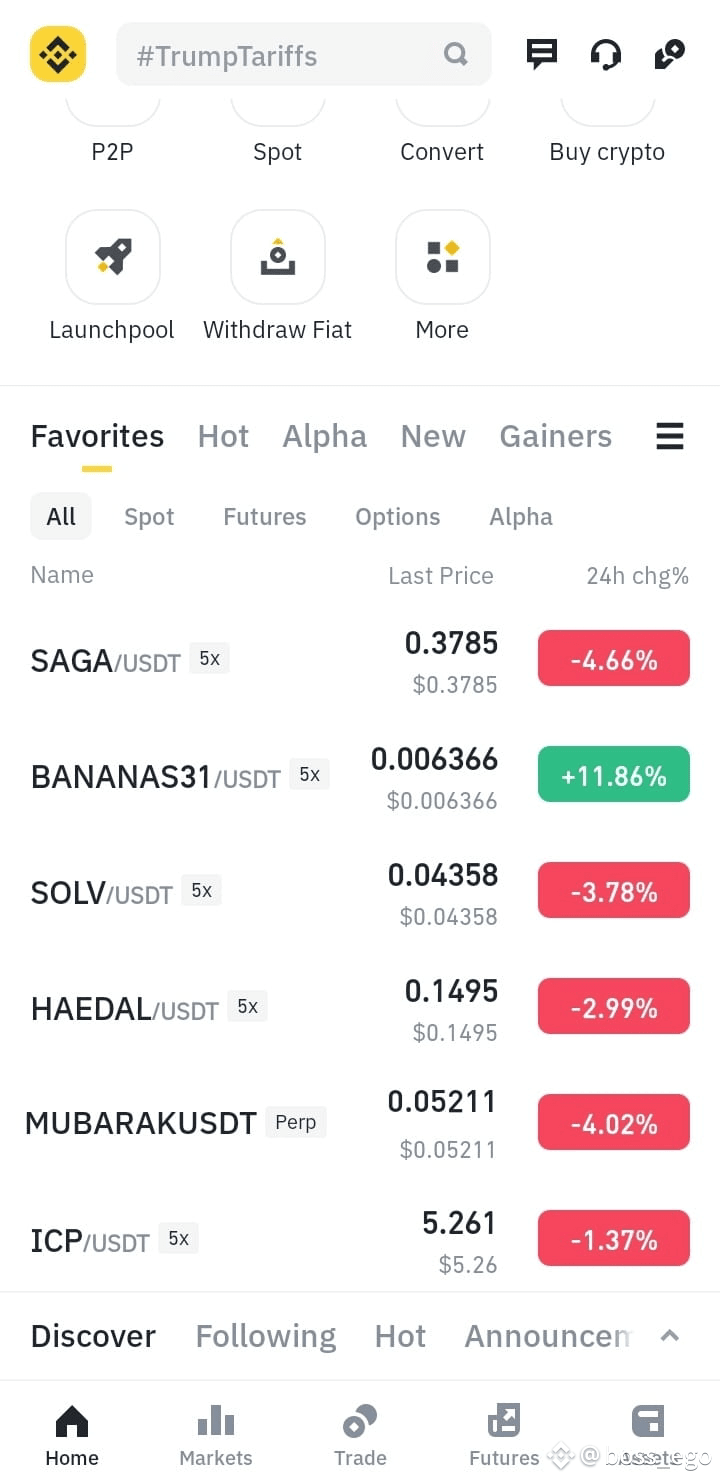Open the chat messages icon
The height and width of the screenshot is (1481, 720).
point(542,54)
